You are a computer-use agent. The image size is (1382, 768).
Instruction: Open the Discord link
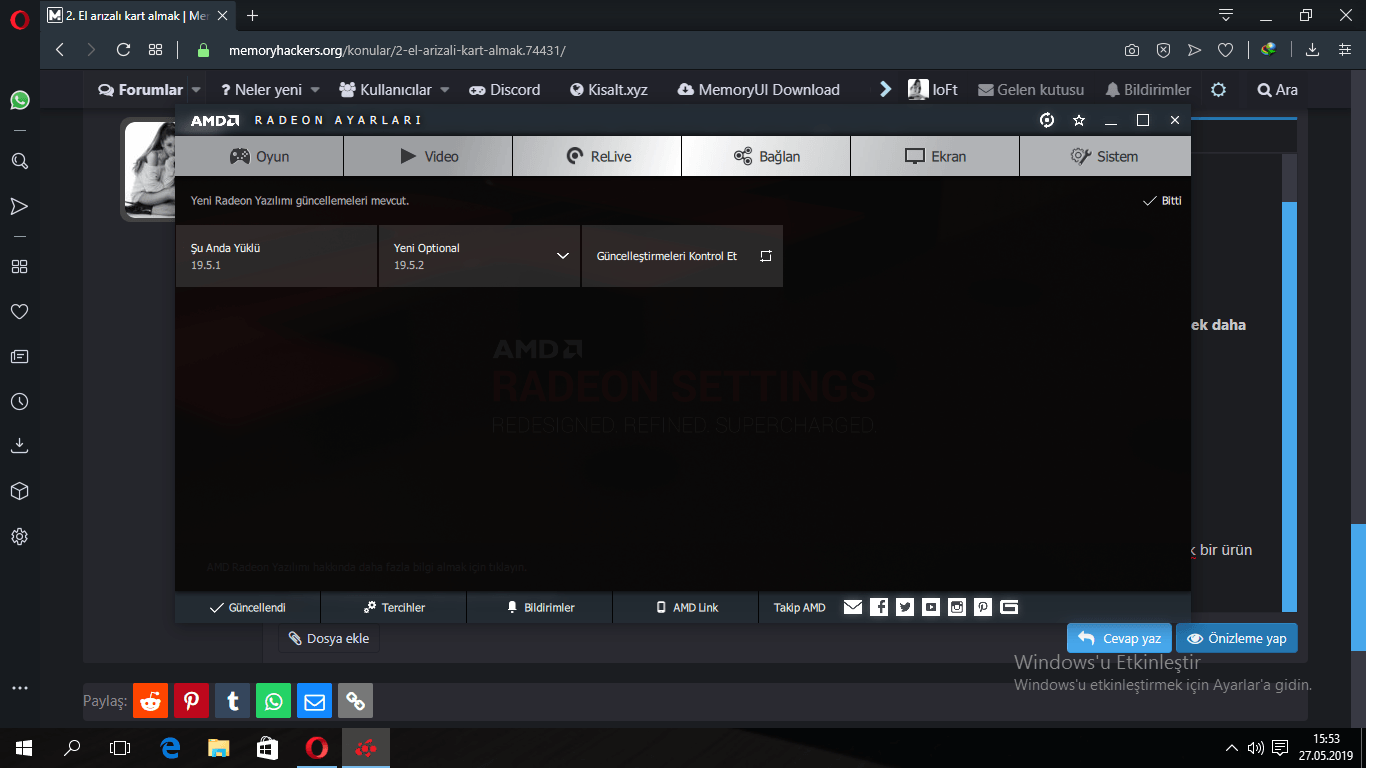click(505, 90)
